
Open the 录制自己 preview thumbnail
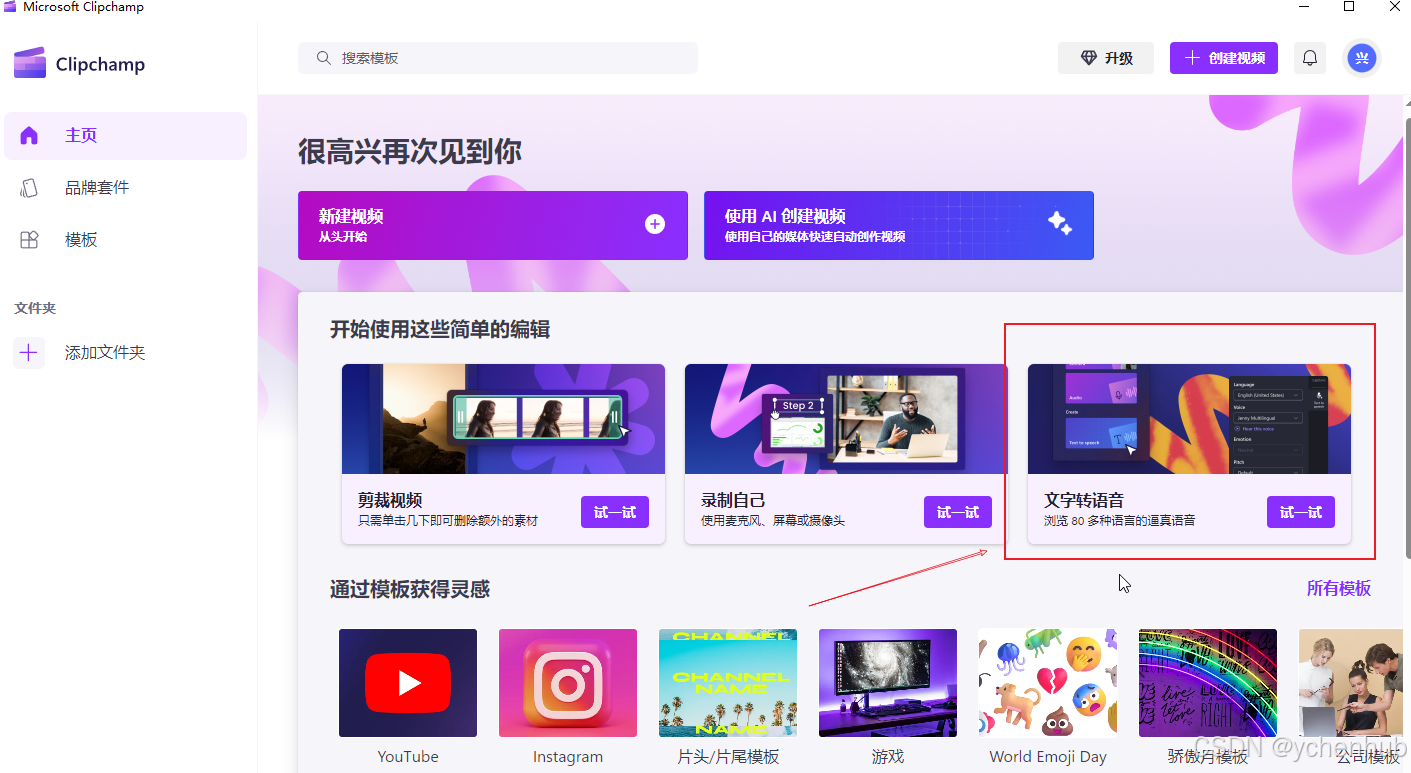click(x=846, y=419)
